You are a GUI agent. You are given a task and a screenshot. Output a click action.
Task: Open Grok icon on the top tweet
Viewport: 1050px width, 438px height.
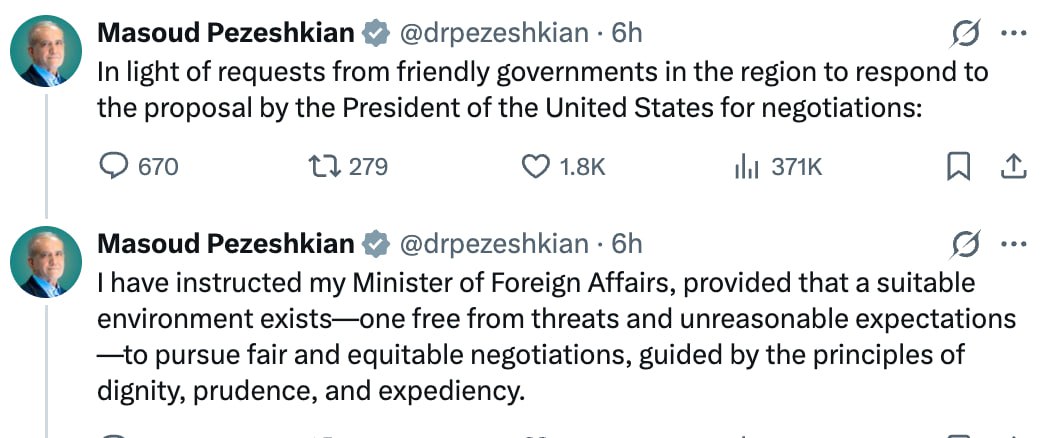(x=966, y=35)
